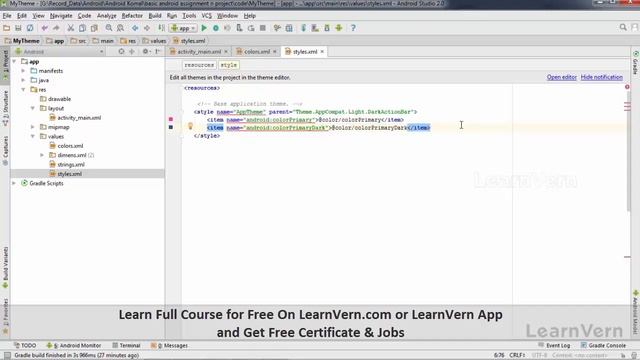This screenshot has height=360, width=640.
Task: Click the Stop square icon
Action: click(x=263, y=28)
